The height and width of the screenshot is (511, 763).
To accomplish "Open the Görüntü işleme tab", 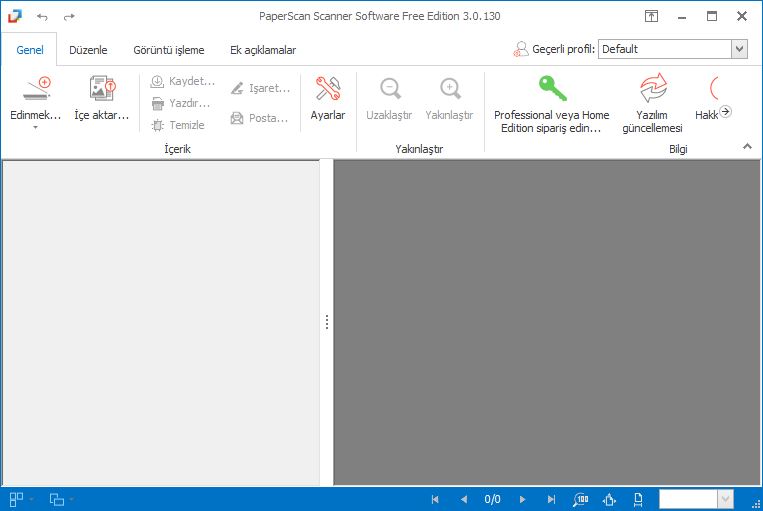I will pyautogui.click(x=169, y=50).
